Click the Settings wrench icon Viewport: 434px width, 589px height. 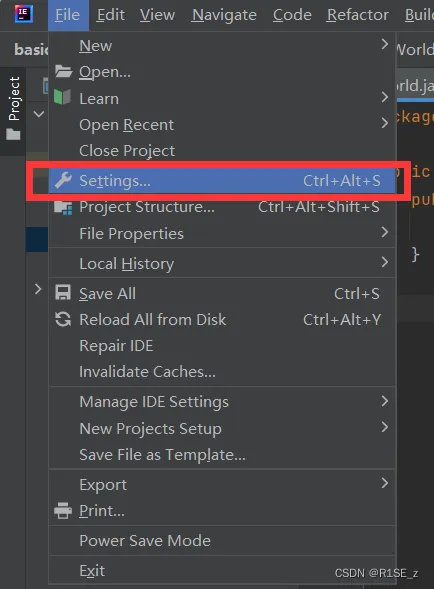tap(63, 180)
